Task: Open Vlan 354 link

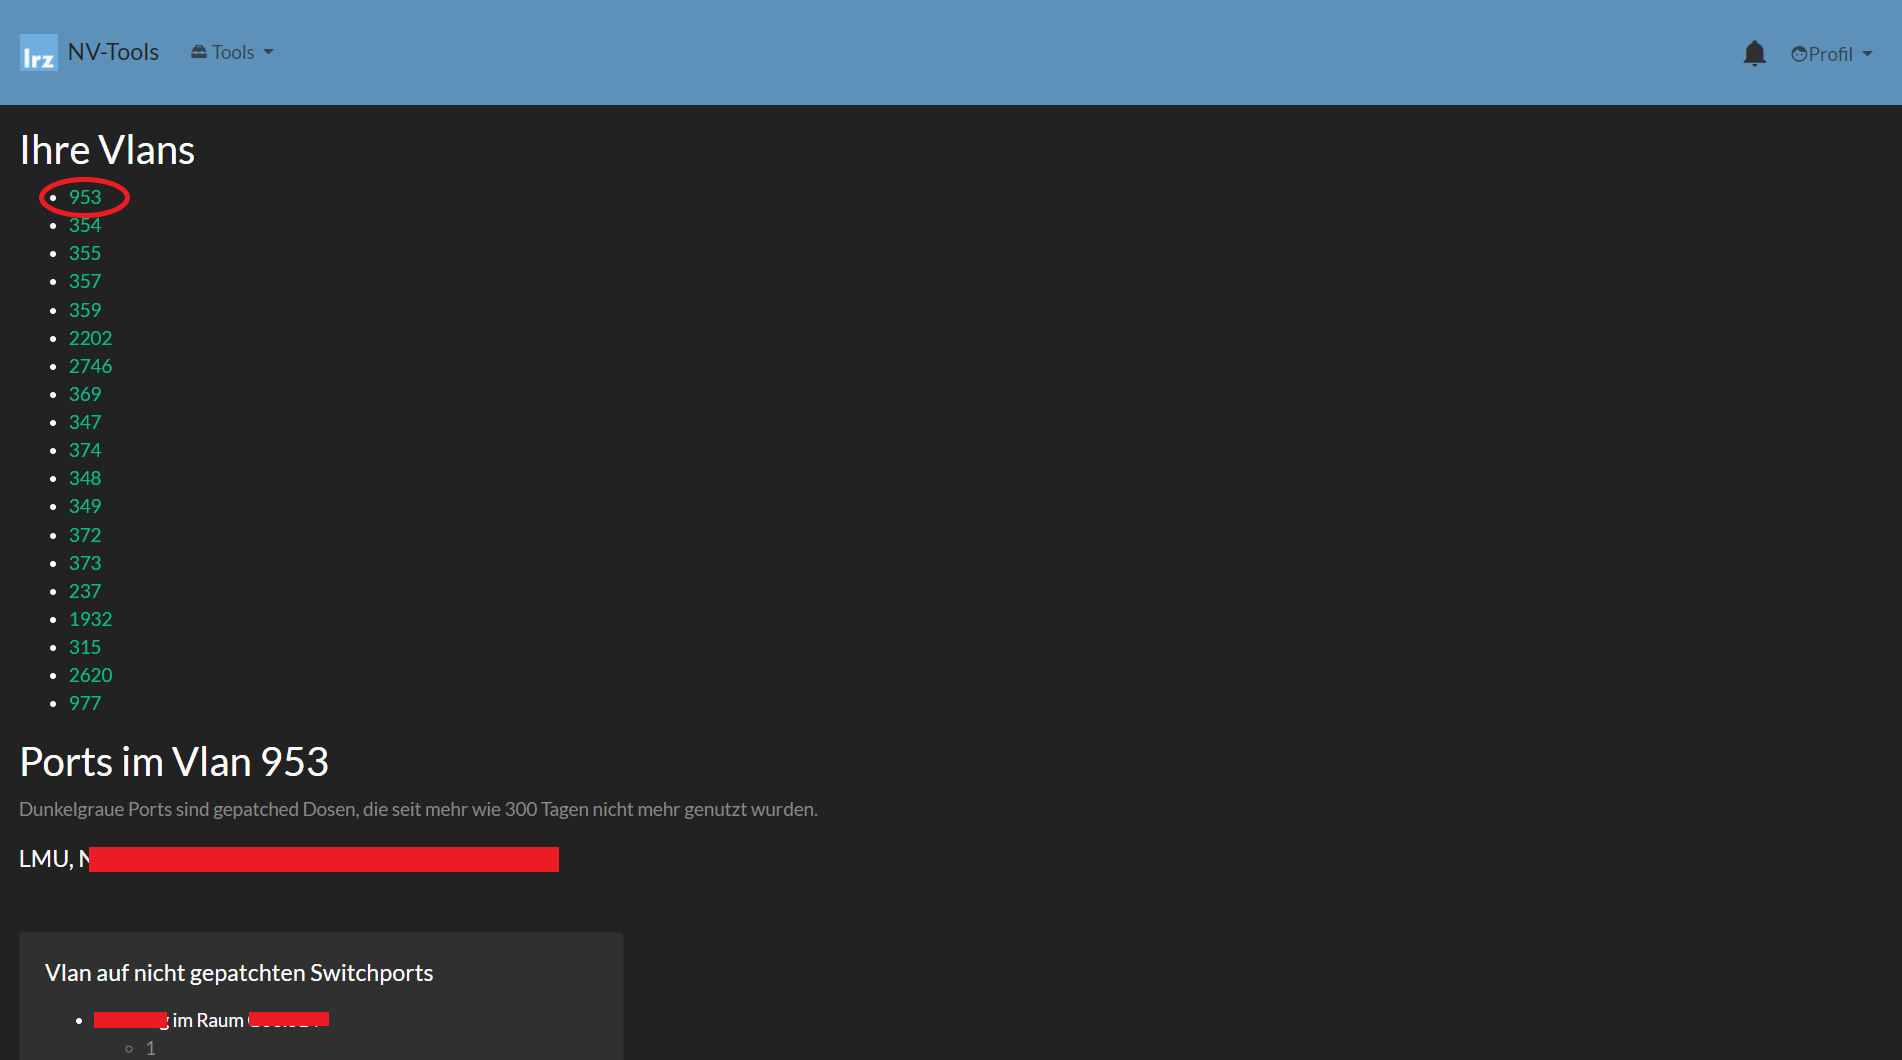Action: pos(85,225)
